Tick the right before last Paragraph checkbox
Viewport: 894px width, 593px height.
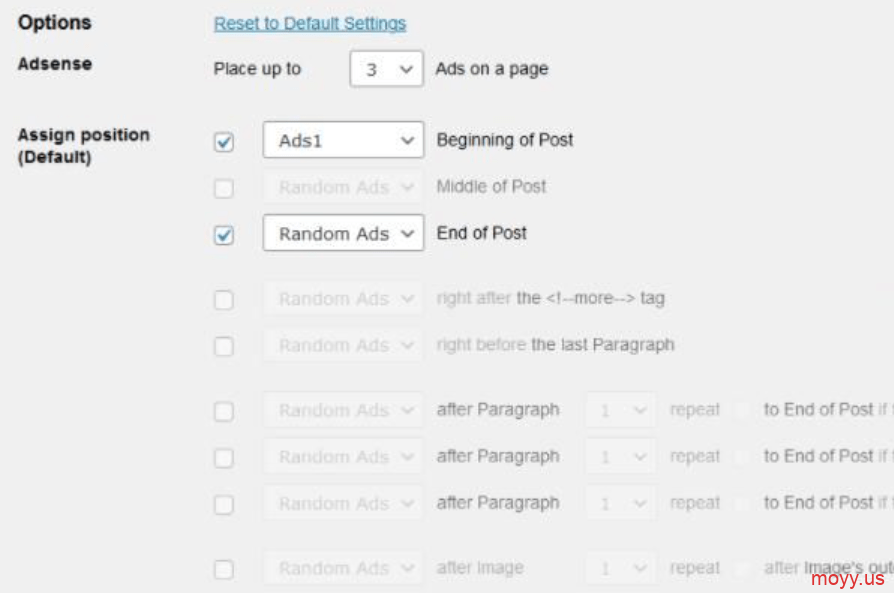click(224, 346)
